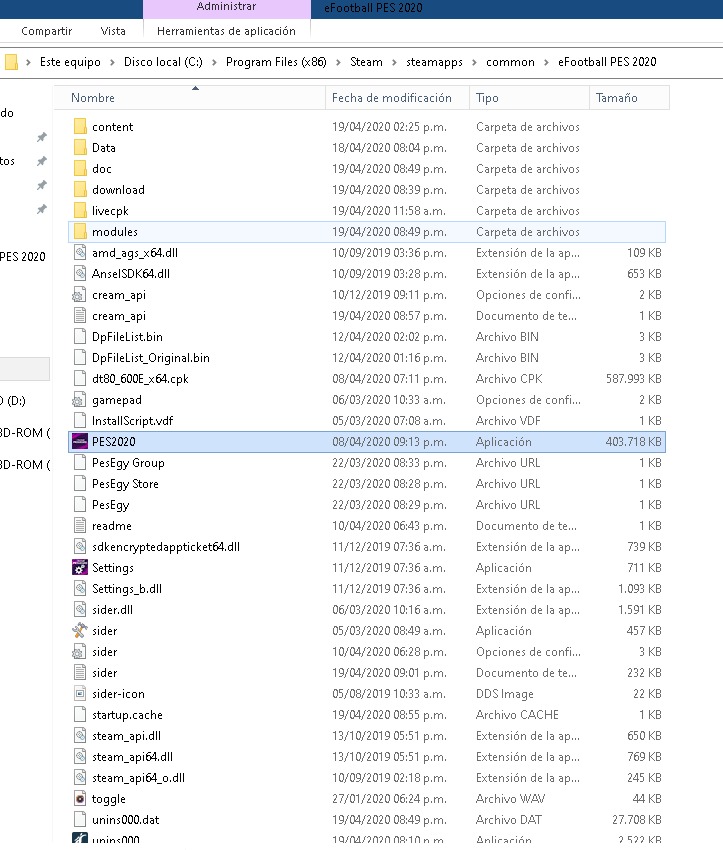The height and width of the screenshot is (850, 723).
Task: Select the dt80_600E_x64.cpk file icon
Action: tap(80, 379)
